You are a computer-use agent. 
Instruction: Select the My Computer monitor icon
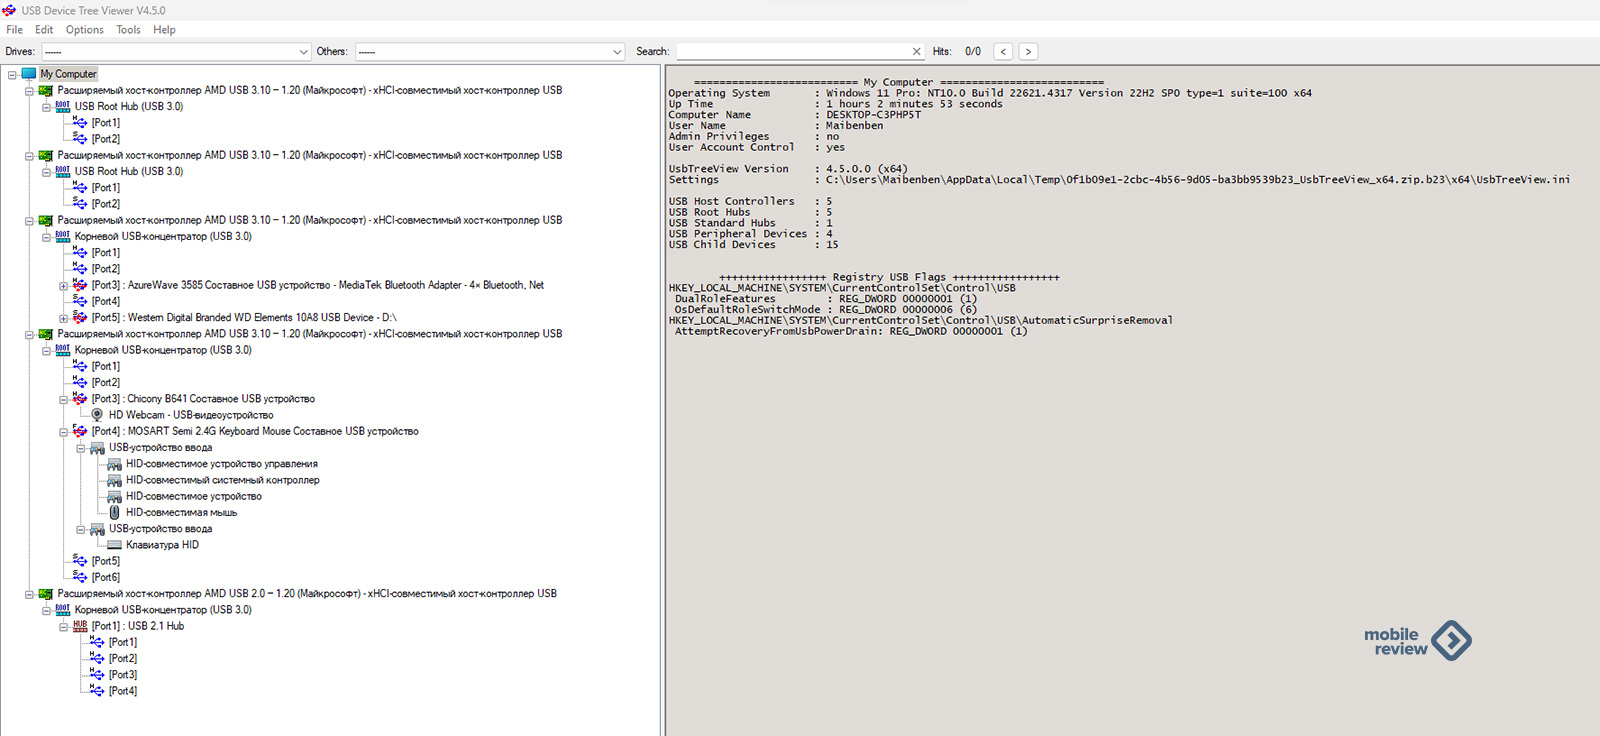click(29, 74)
